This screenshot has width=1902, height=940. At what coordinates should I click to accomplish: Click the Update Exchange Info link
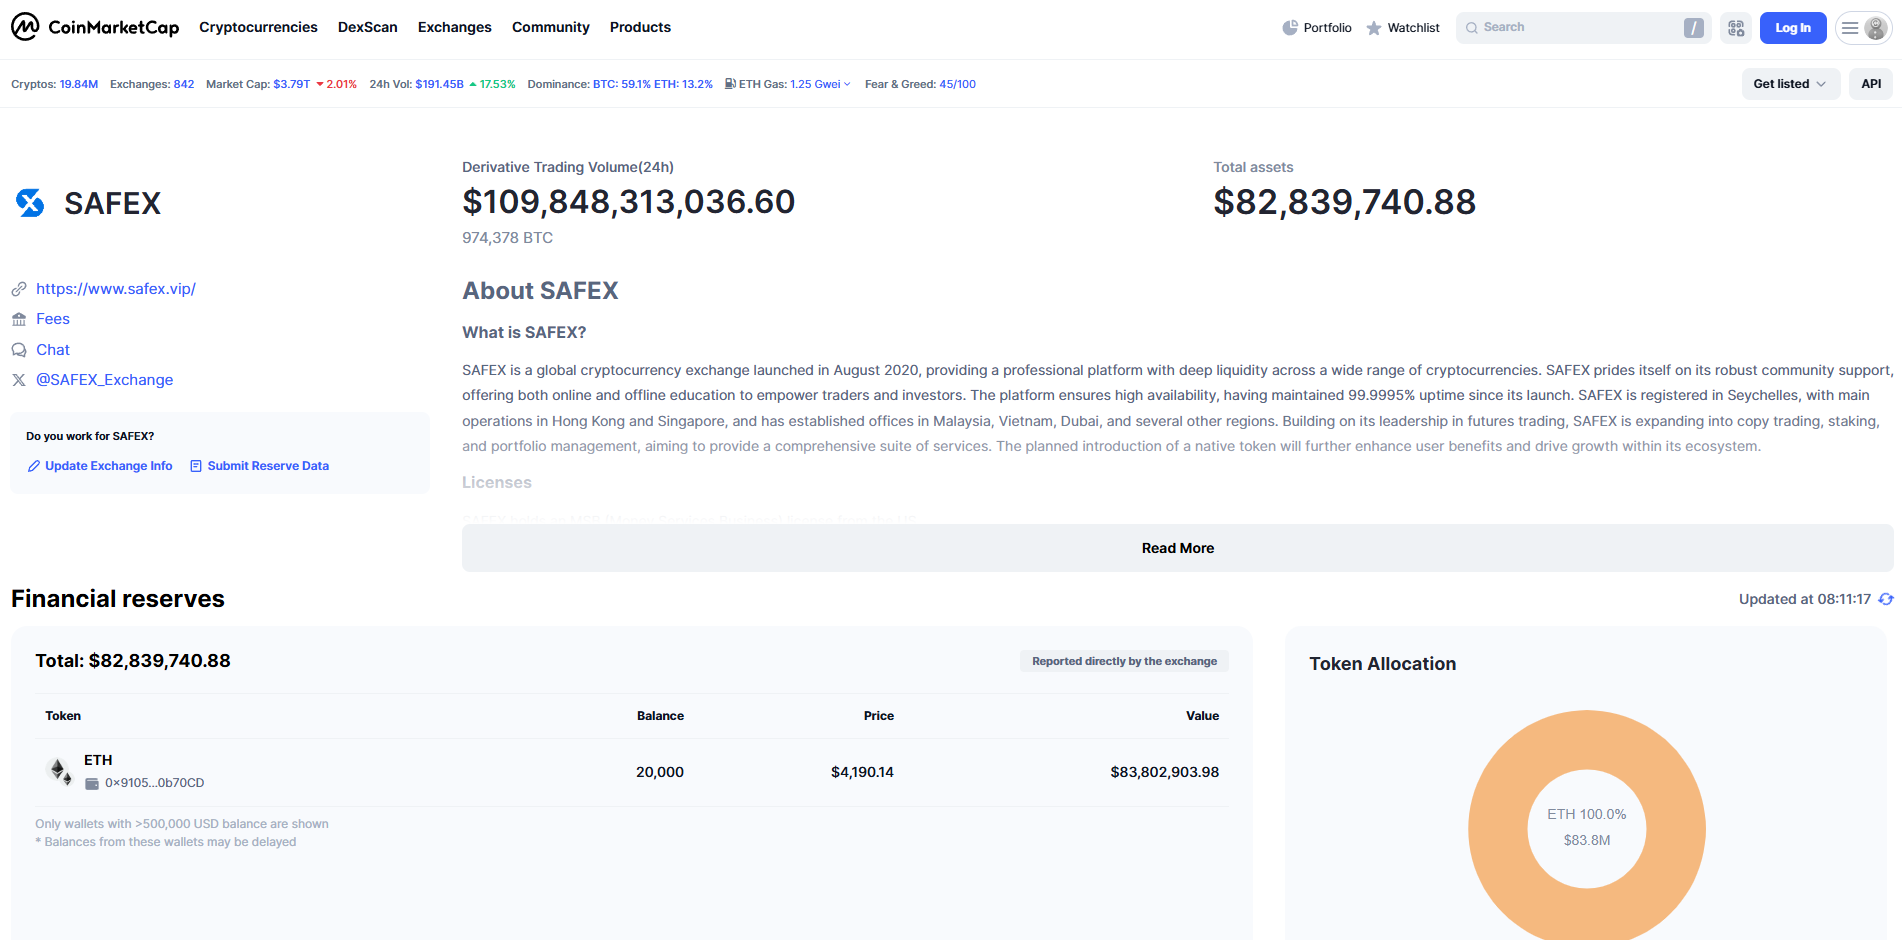[x=109, y=466]
